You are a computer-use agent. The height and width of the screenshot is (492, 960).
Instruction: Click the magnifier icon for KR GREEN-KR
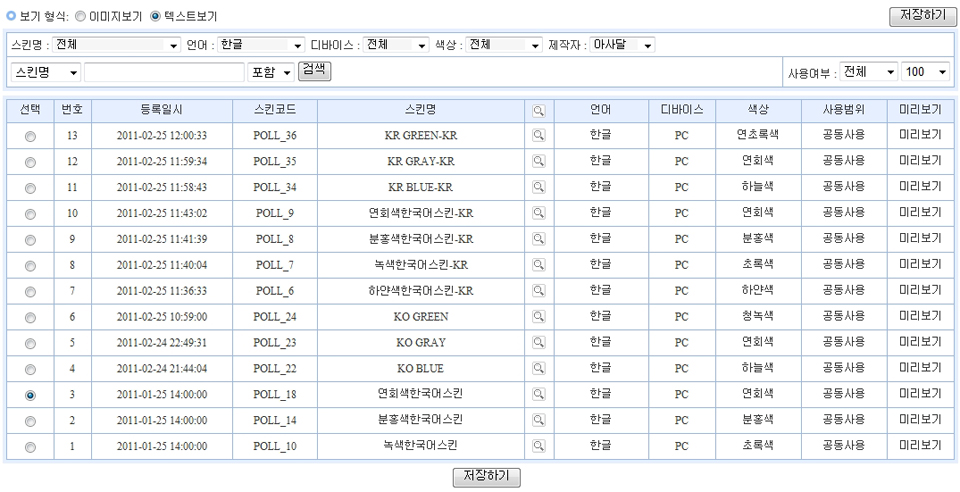(538, 134)
